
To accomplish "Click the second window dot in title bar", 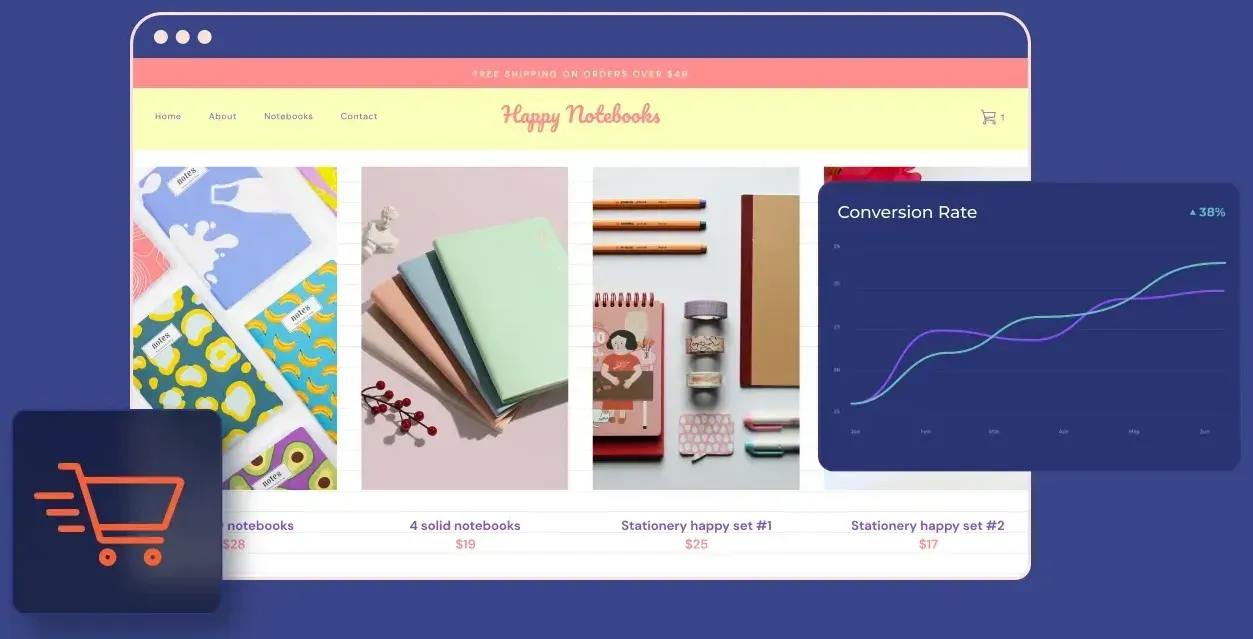I will [183, 37].
